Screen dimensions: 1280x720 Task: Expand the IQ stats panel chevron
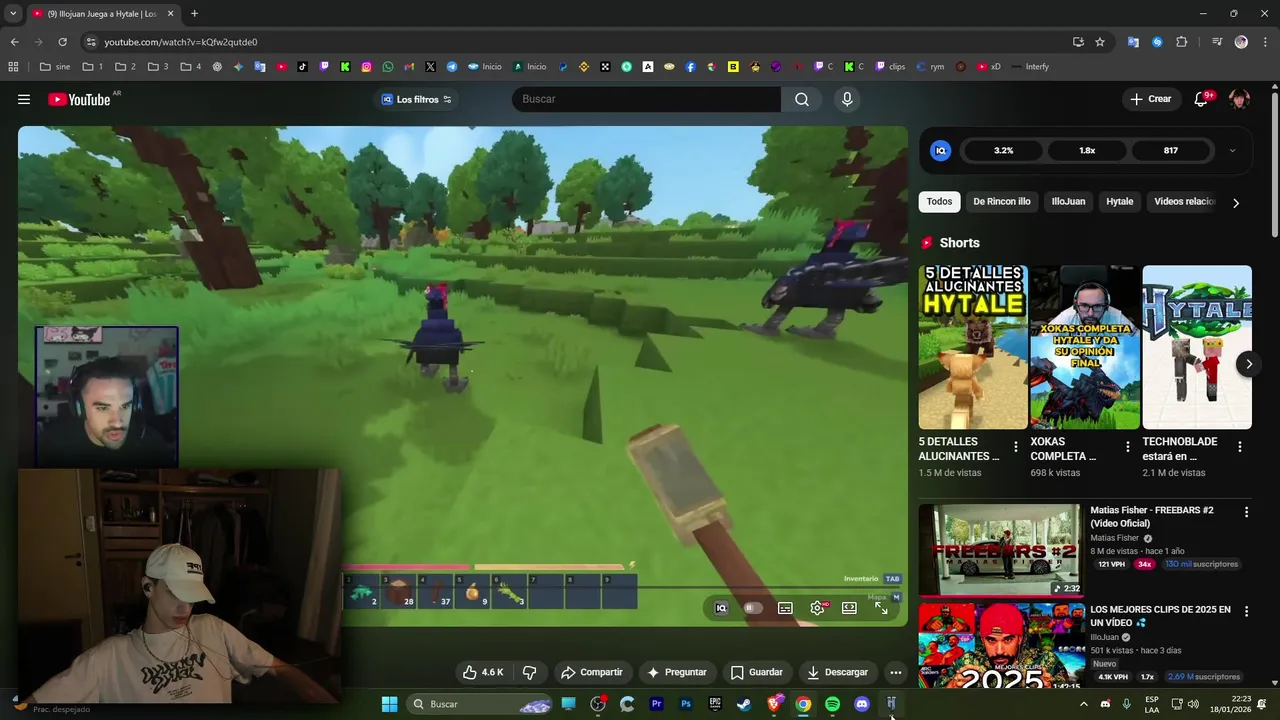1232,151
